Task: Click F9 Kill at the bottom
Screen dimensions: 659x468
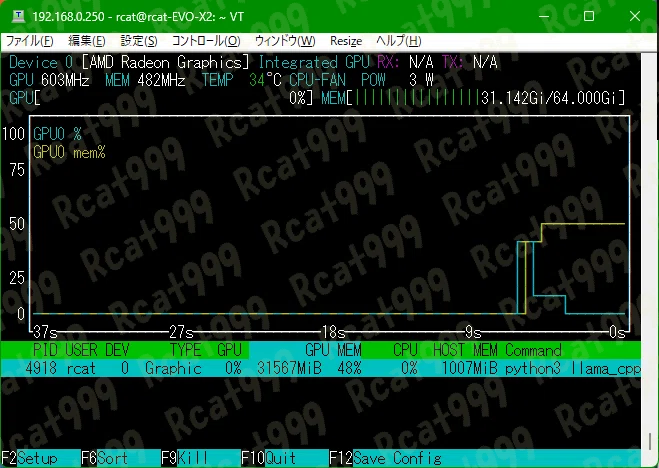Action: click(185, 458)
